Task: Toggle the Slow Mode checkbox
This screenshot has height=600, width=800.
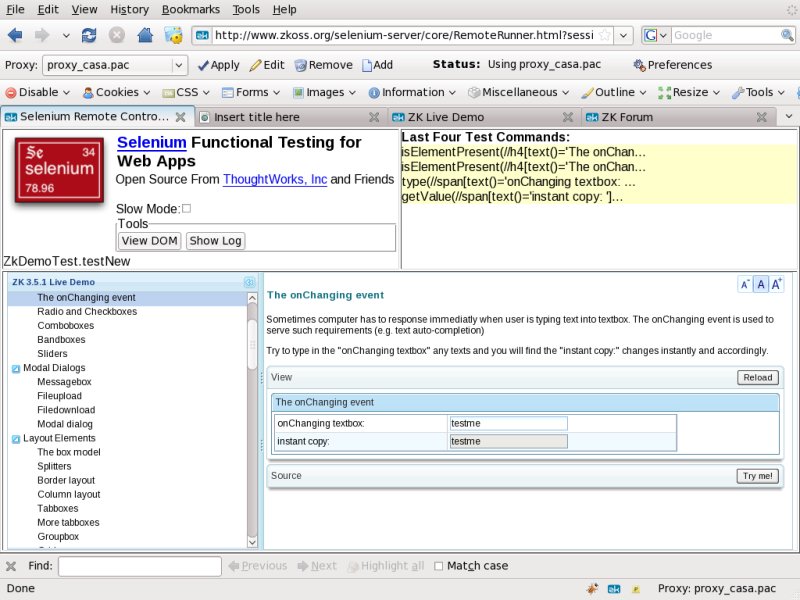Action: 186,208
